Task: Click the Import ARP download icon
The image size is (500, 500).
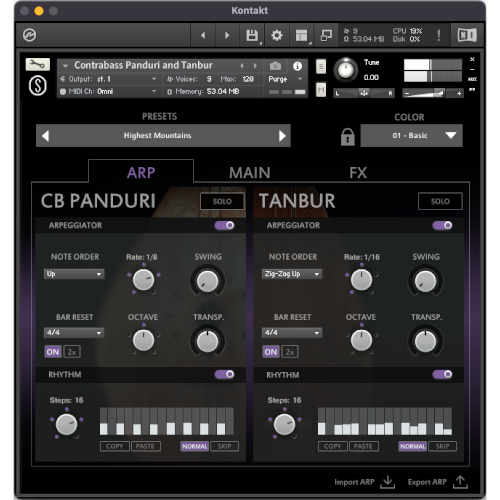Action: 387,482
